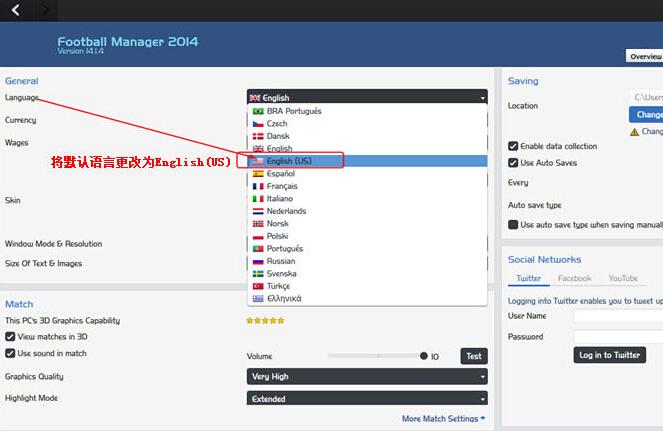The width and height of the screenshot is (663, 431).
Task: Open the Overview tab
Action: [x=644, y=56]
